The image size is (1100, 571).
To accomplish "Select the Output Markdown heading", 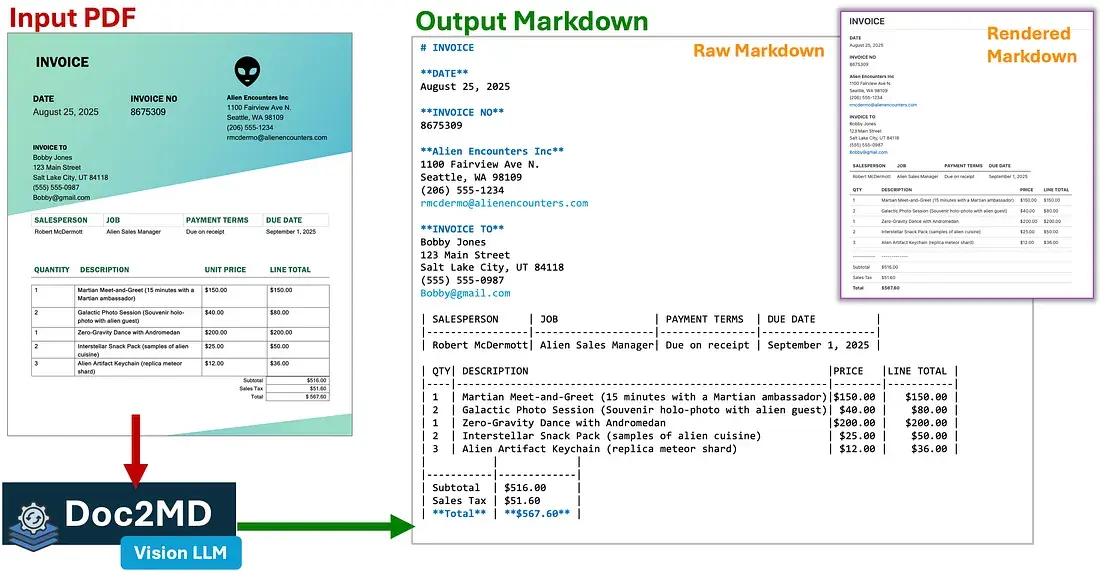I will click(531, 21).
